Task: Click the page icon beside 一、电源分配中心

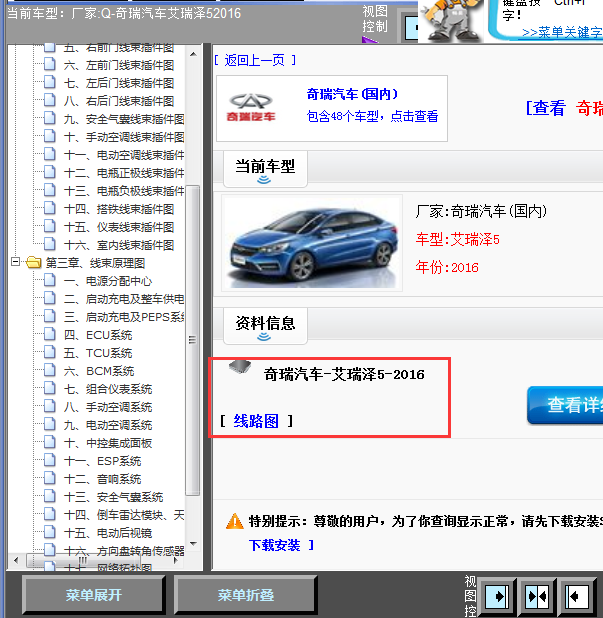Action: [50, 280]
